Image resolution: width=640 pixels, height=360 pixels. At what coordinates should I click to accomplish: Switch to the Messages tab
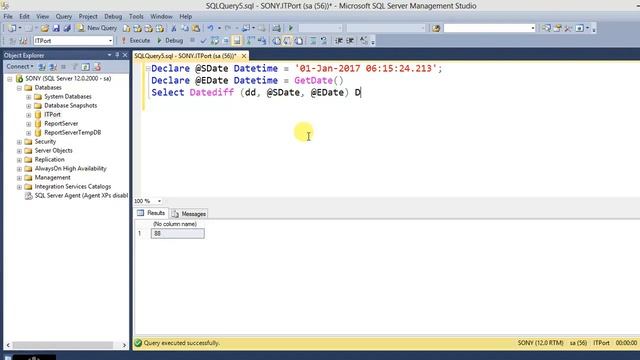click(x=189, y=213)
